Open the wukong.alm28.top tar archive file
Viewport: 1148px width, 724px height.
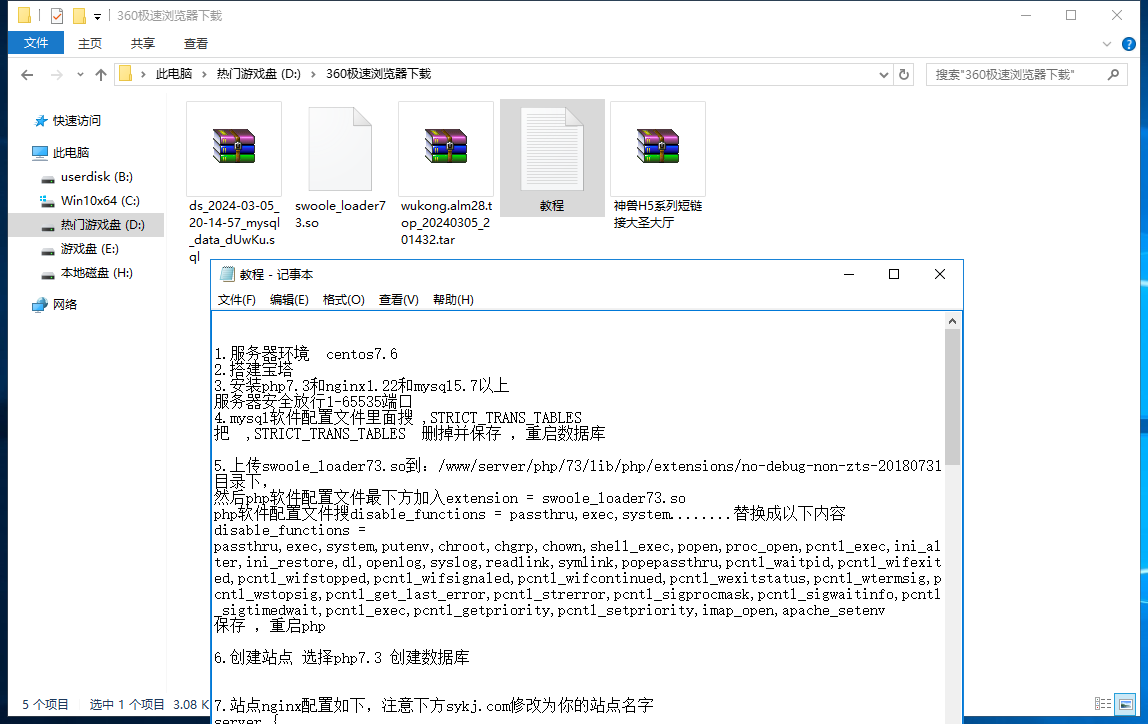pyautogui.click(x=446, y=146)
